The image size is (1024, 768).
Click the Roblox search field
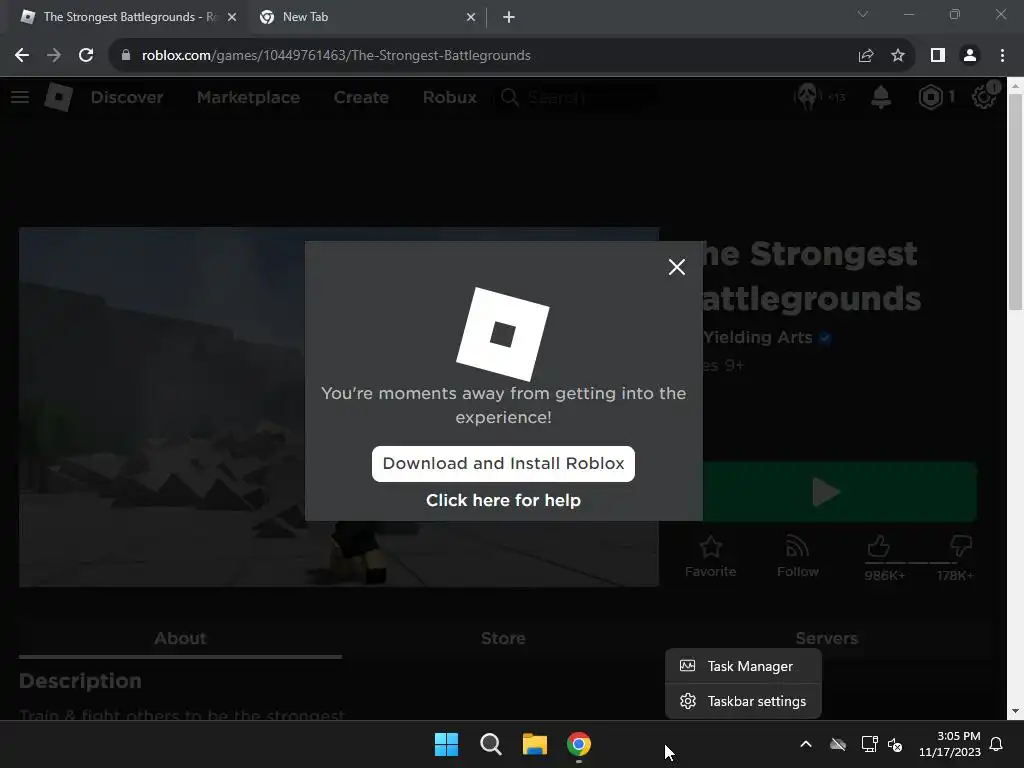point(577,97)
